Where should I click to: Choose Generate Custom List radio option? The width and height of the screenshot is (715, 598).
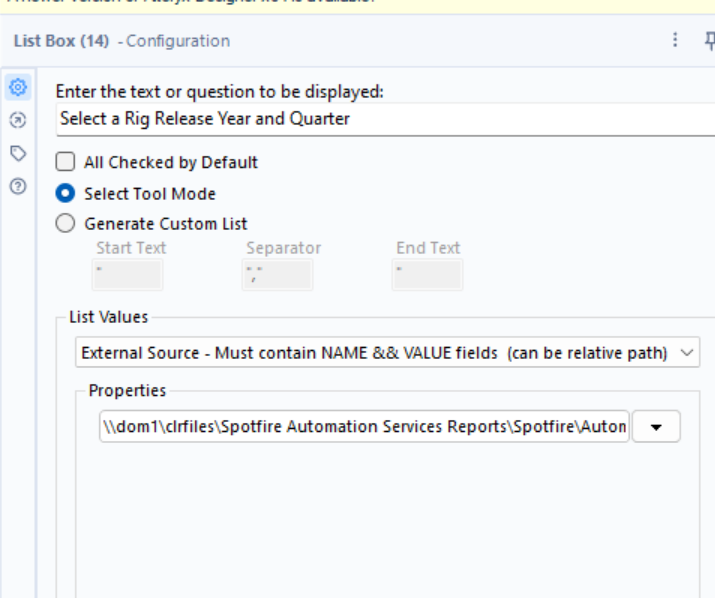pyautogui.click(x=65, y=224)
